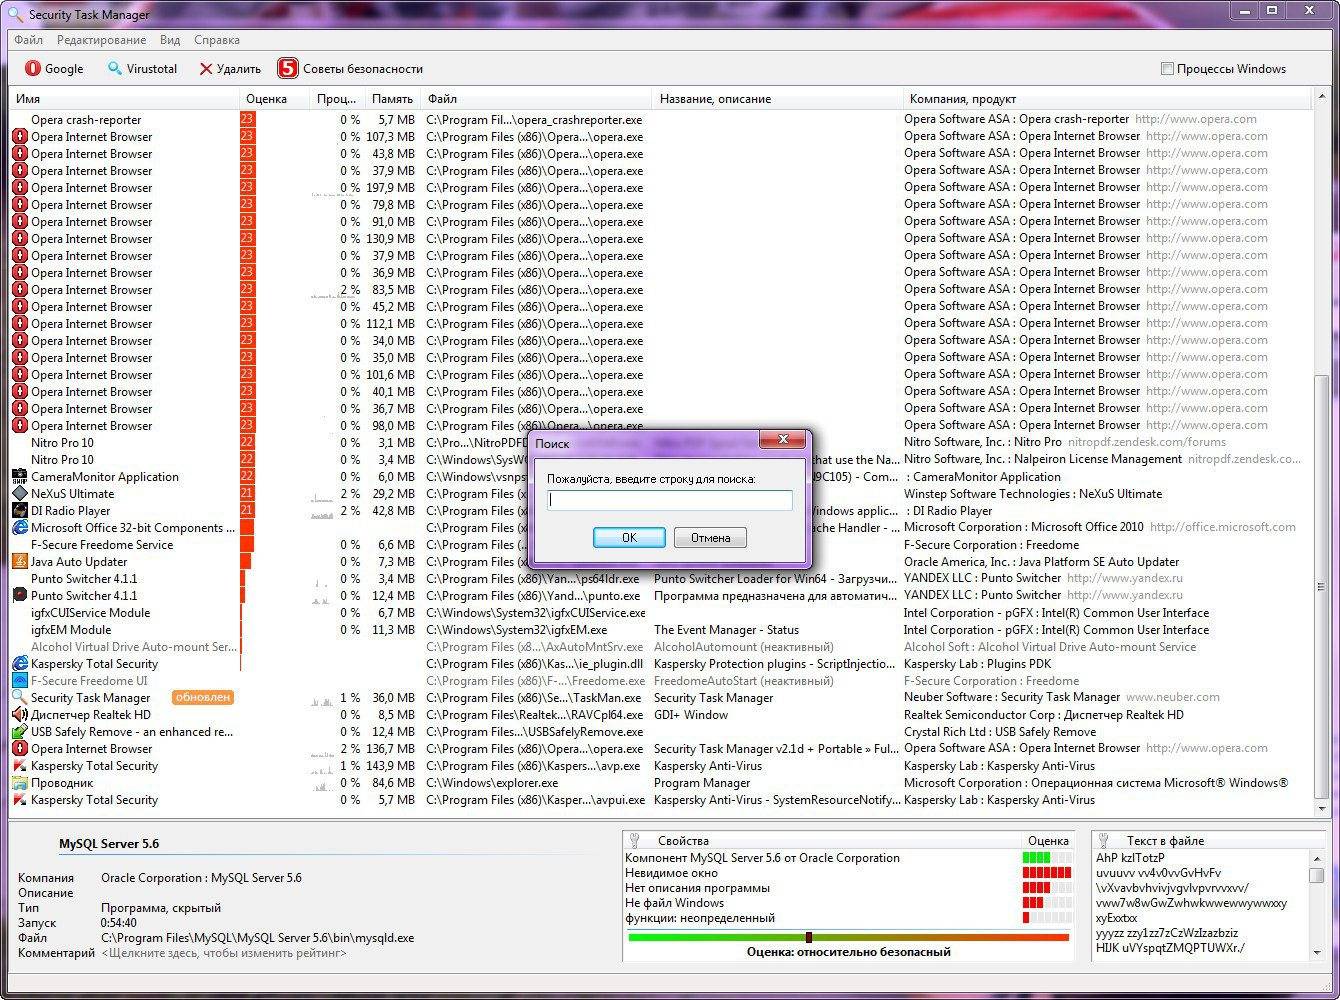
Task: Click comment field to change rating
Action: tap(224, 953)
